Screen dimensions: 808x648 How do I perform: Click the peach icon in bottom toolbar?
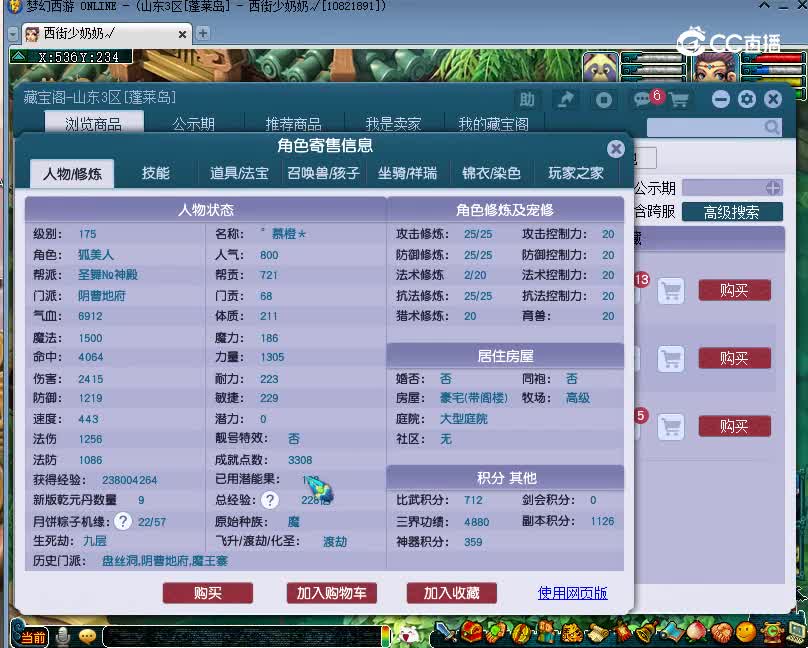coord(696,632)
